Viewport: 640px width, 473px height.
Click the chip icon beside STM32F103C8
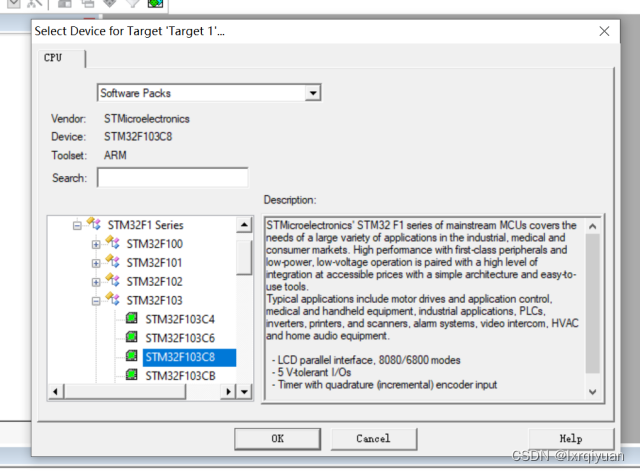(131, 356)
